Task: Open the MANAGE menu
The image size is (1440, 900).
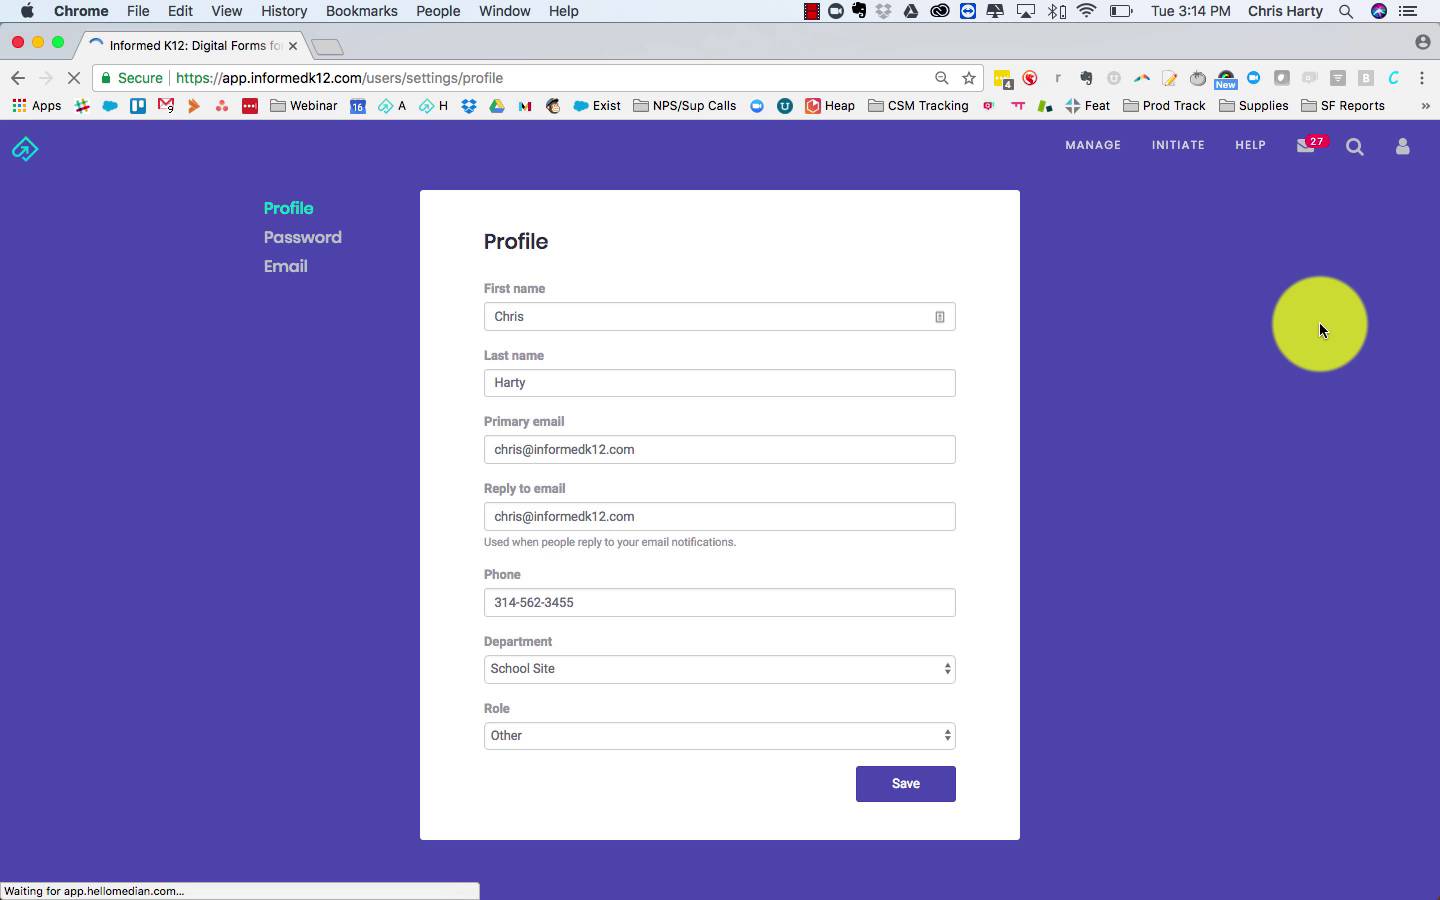Action: pos(1092,146)
